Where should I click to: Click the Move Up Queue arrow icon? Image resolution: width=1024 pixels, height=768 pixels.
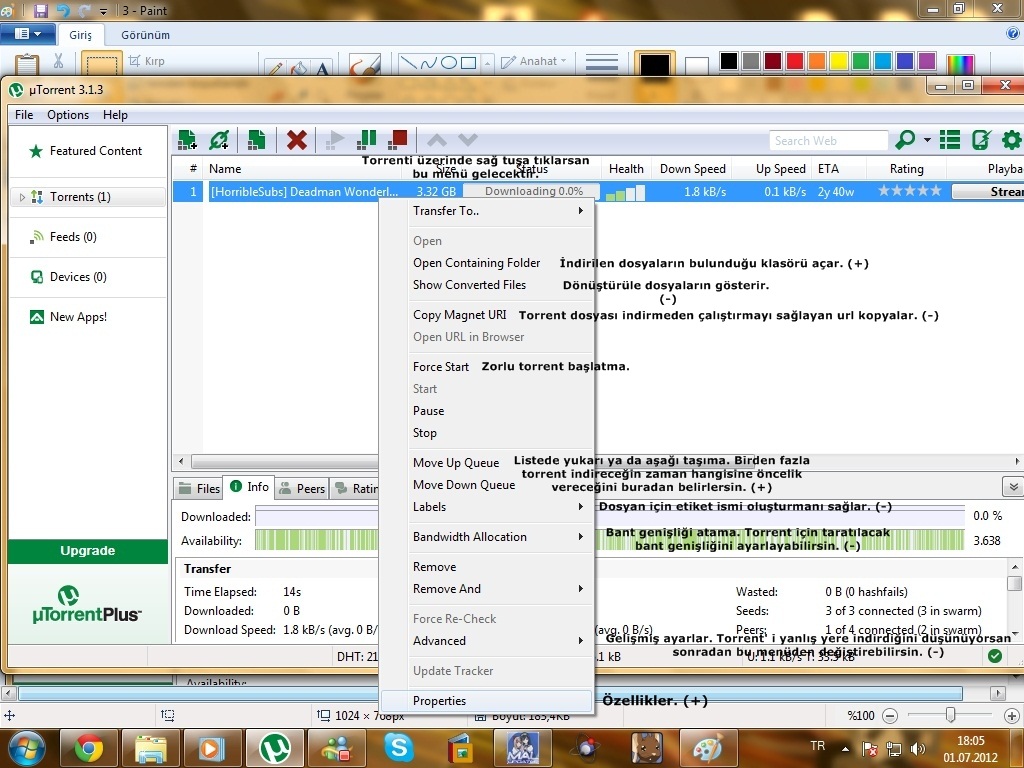point(437,140)
